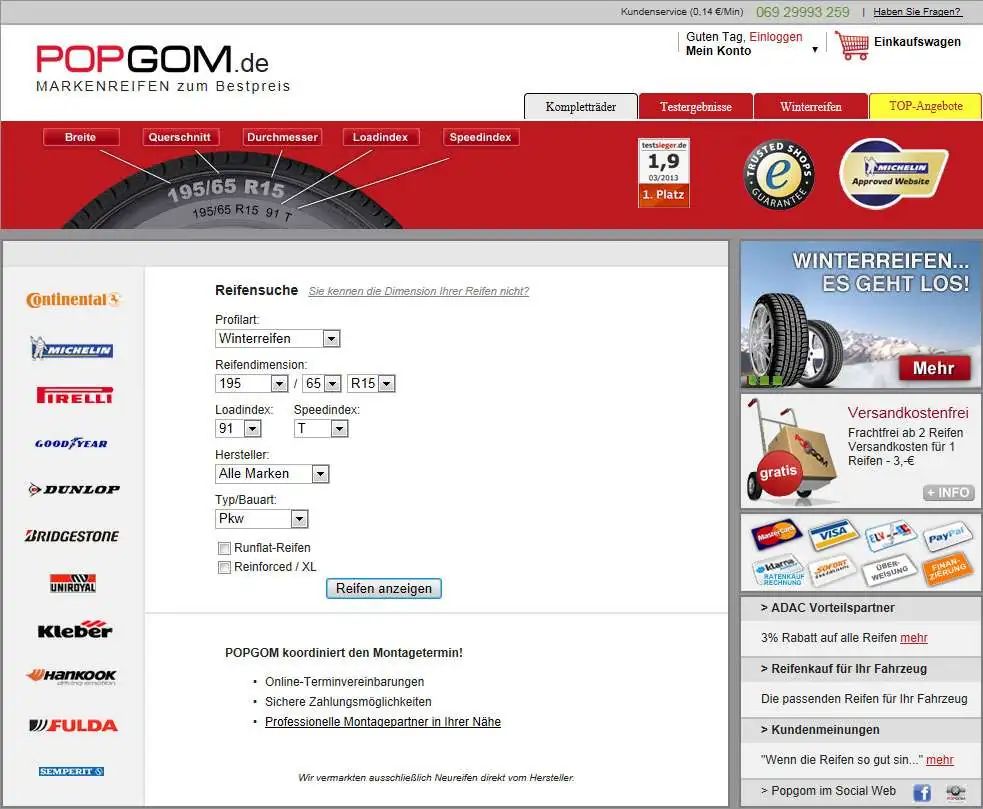Screen dimensions: 983x809
Task: Select the Pirelli brand logo
Action: pos(75,395)
